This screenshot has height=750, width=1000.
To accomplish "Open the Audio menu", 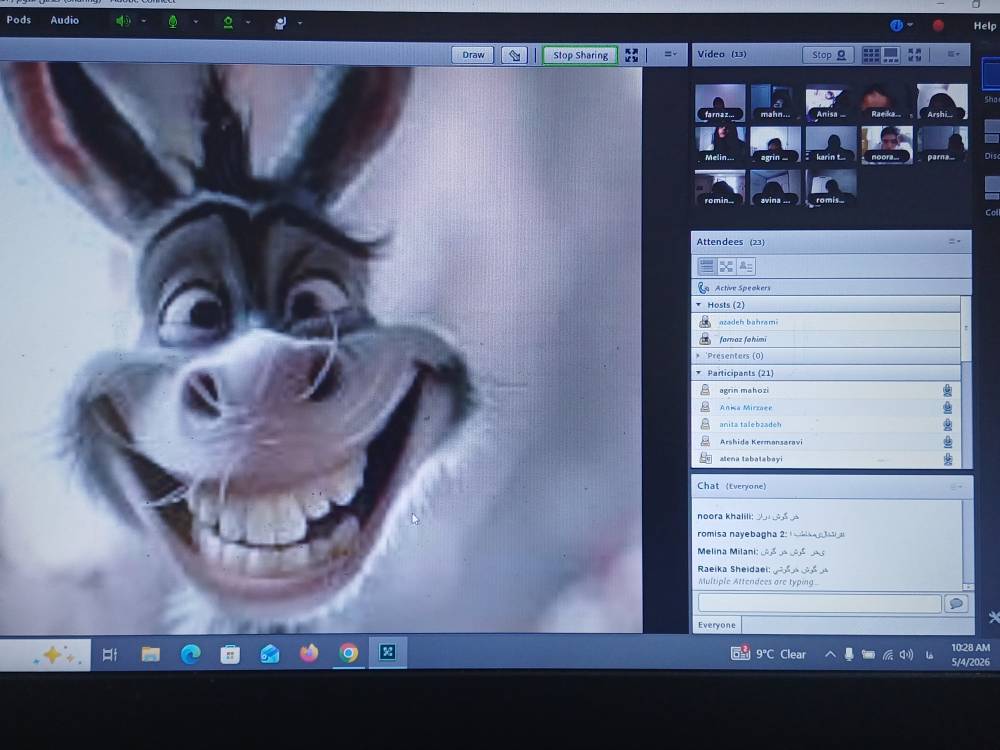I will [64, 20].
